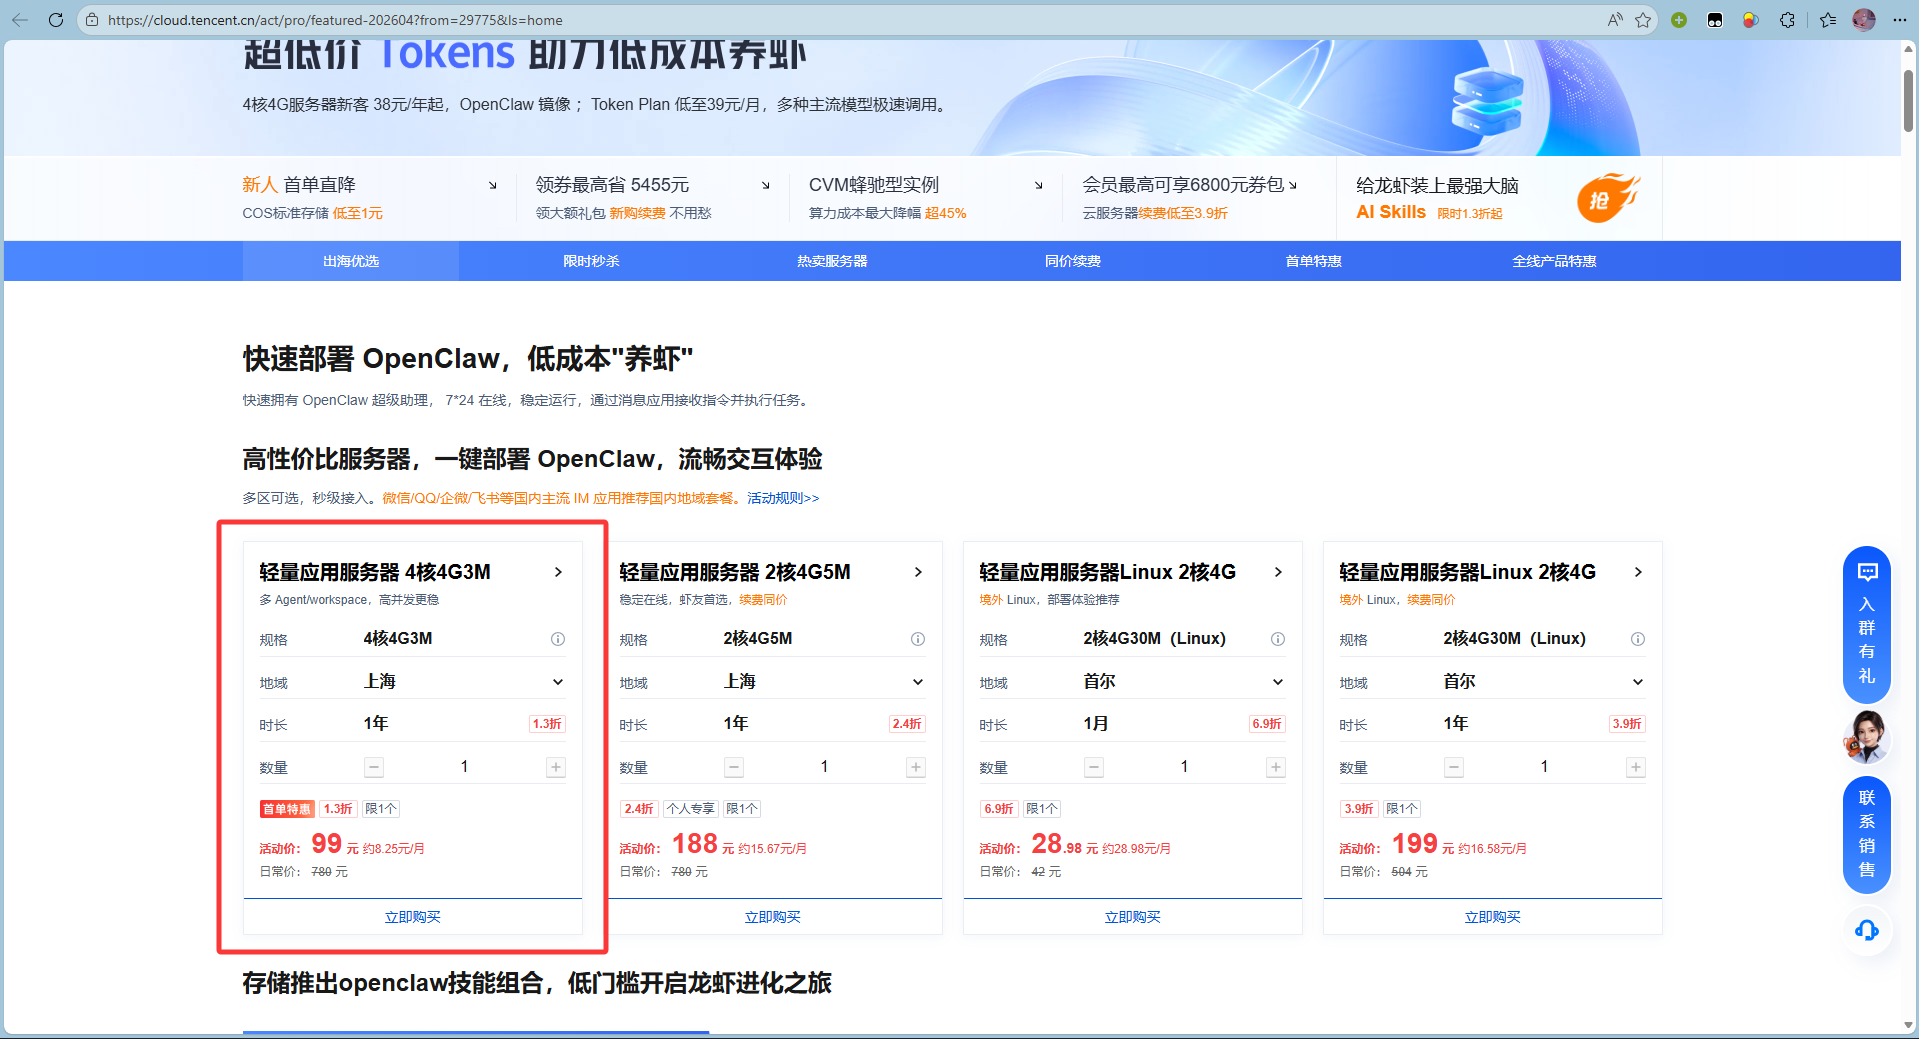Increase quantity on 首尔 1年 card
The height and width of the screenshot is (1039, 1919).
(1636, 767)
